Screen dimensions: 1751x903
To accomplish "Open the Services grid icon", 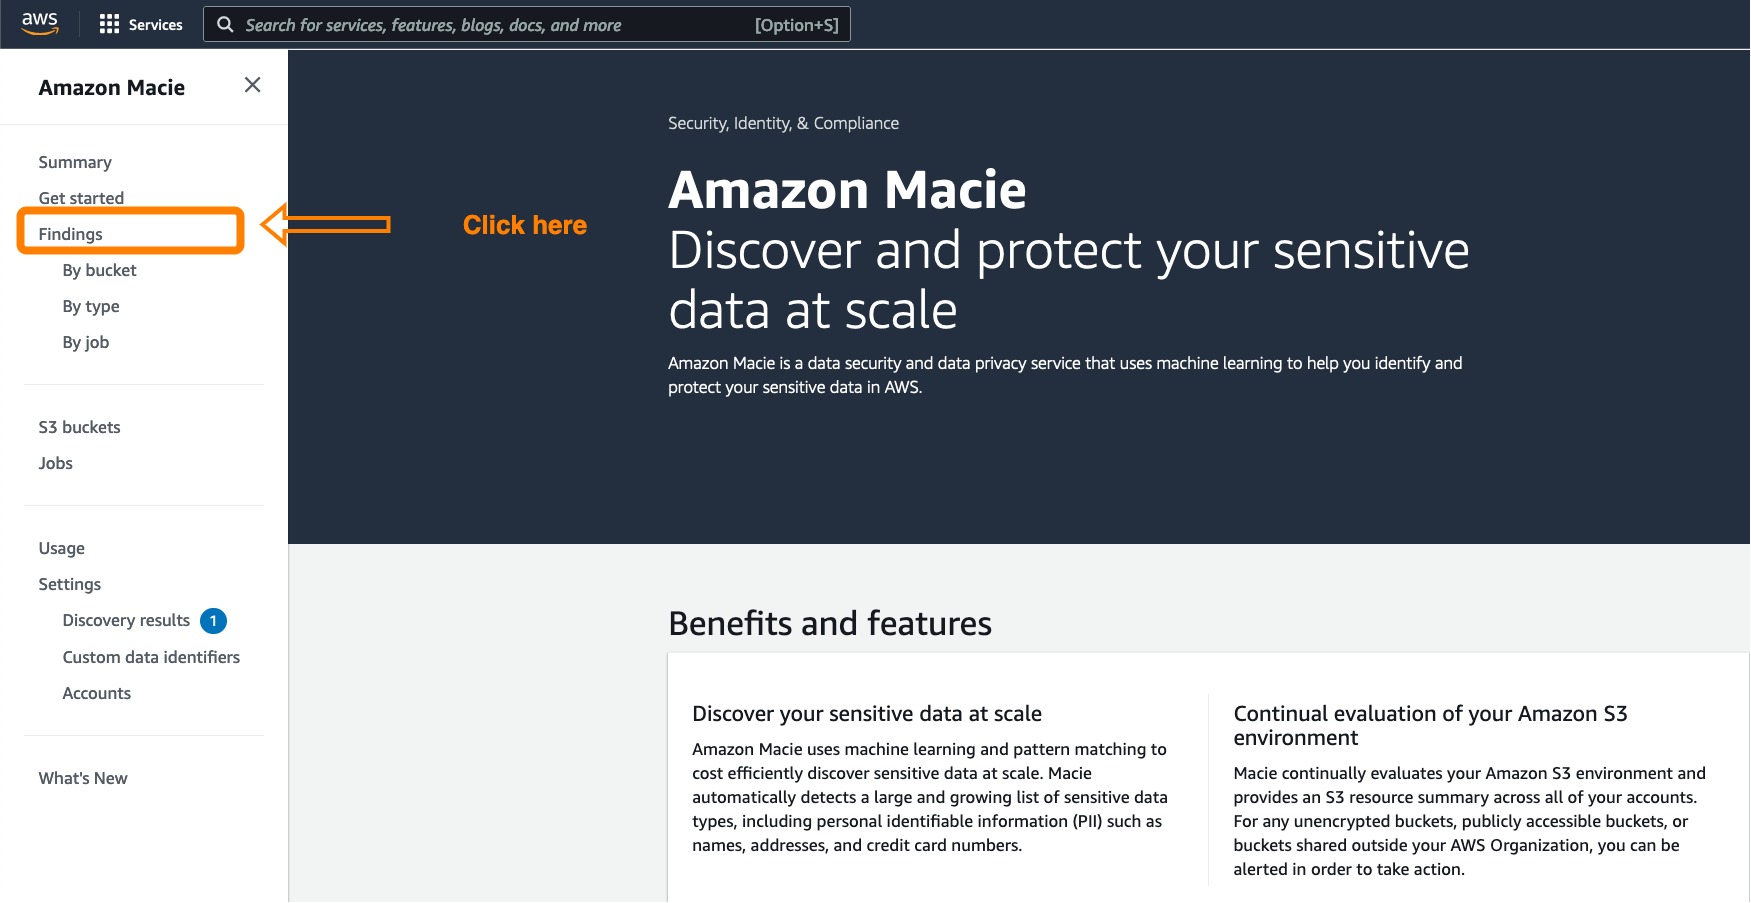I will 109,24.
